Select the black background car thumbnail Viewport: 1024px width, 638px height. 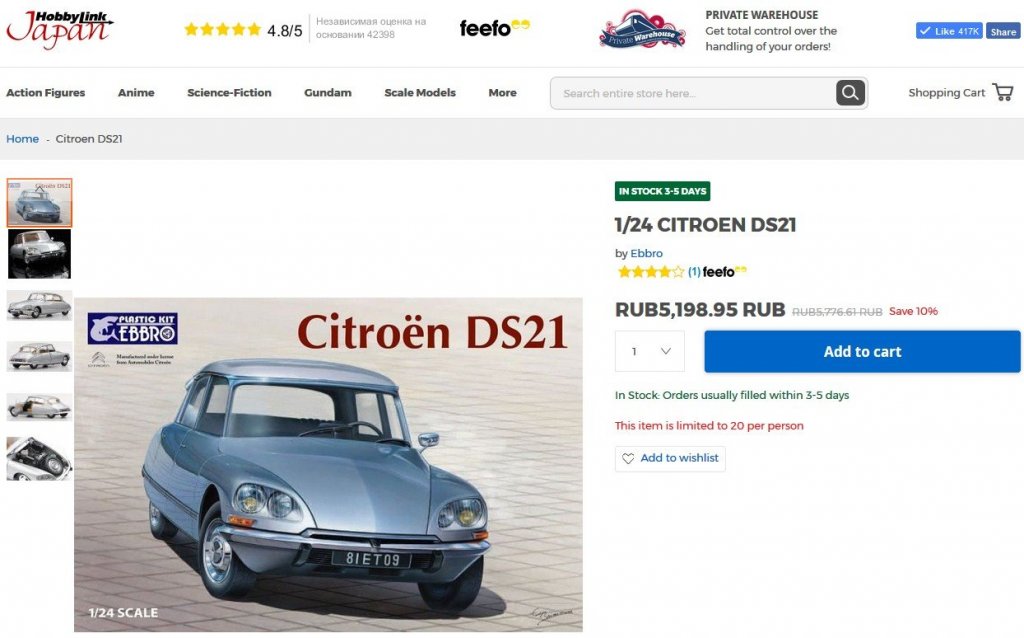pos(39,254)
